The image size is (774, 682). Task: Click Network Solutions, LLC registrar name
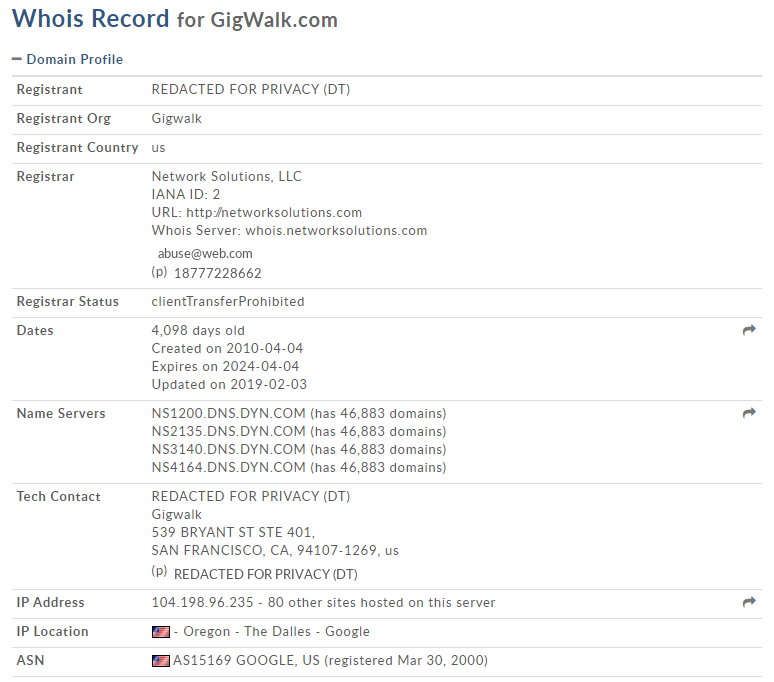(x=227, y=177)
